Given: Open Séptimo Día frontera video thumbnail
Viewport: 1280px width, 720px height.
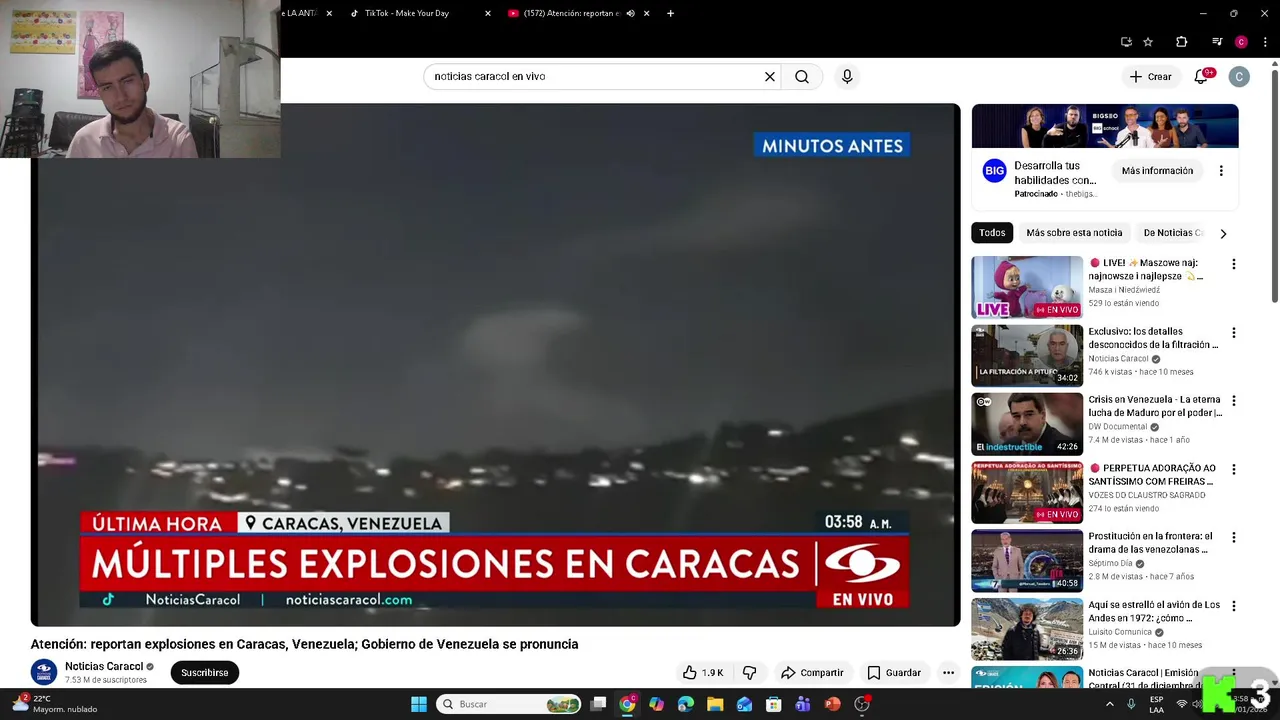Looking at the screenshot, I should pos(1027,561).
